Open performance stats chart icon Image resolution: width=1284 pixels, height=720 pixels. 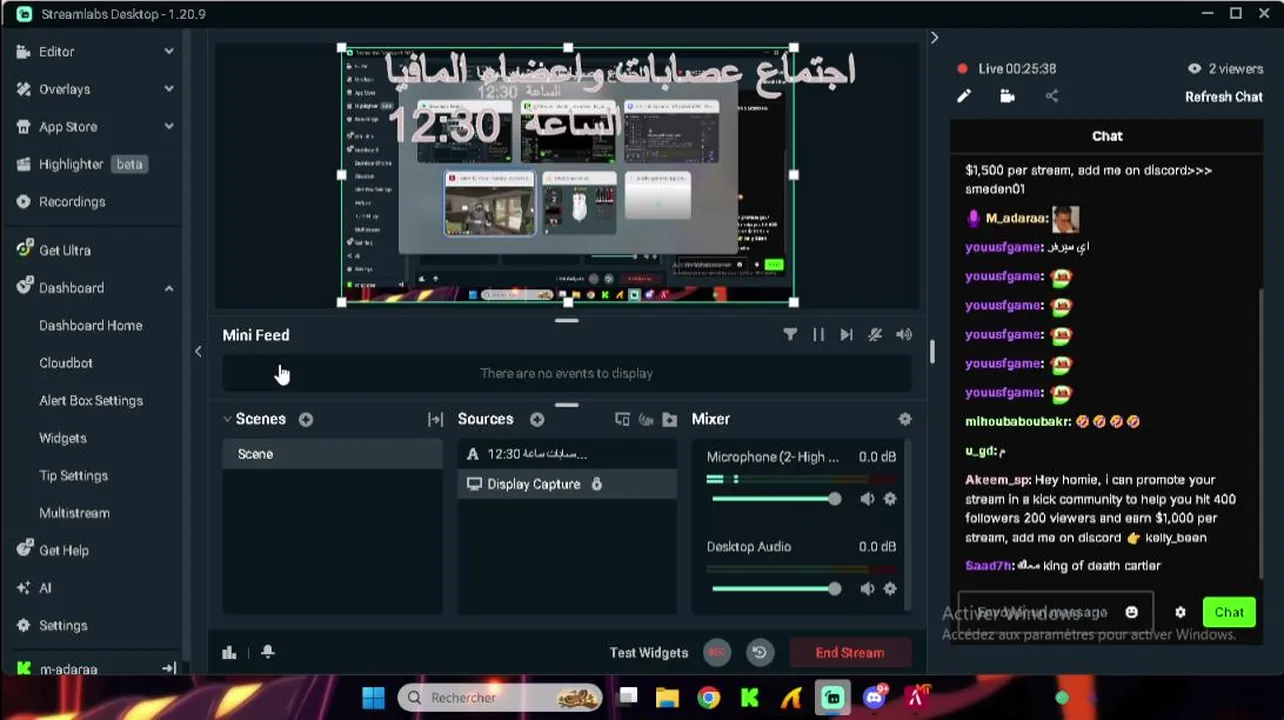[229, 652]
